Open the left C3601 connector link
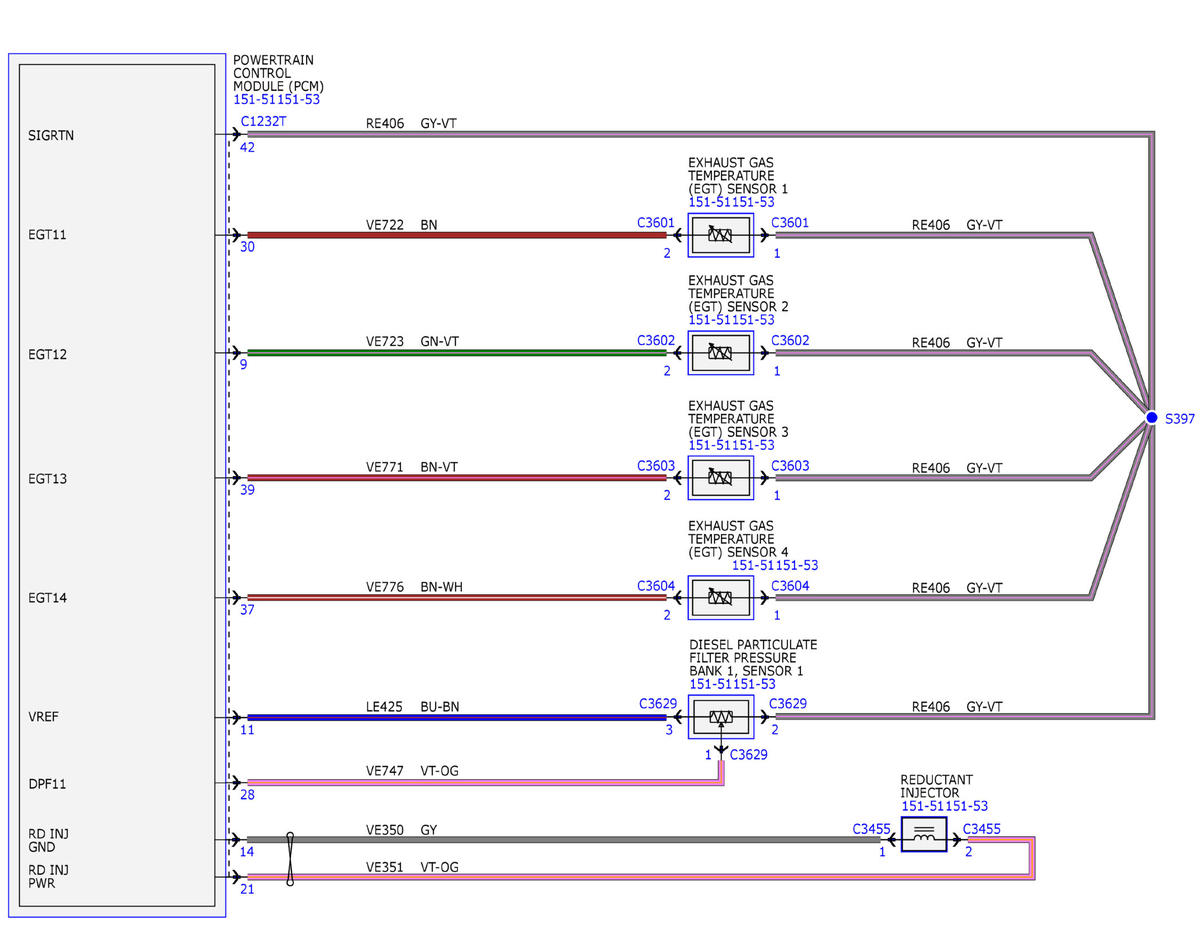The width and height of the screenshot is (1200, 927). [656, 222]
